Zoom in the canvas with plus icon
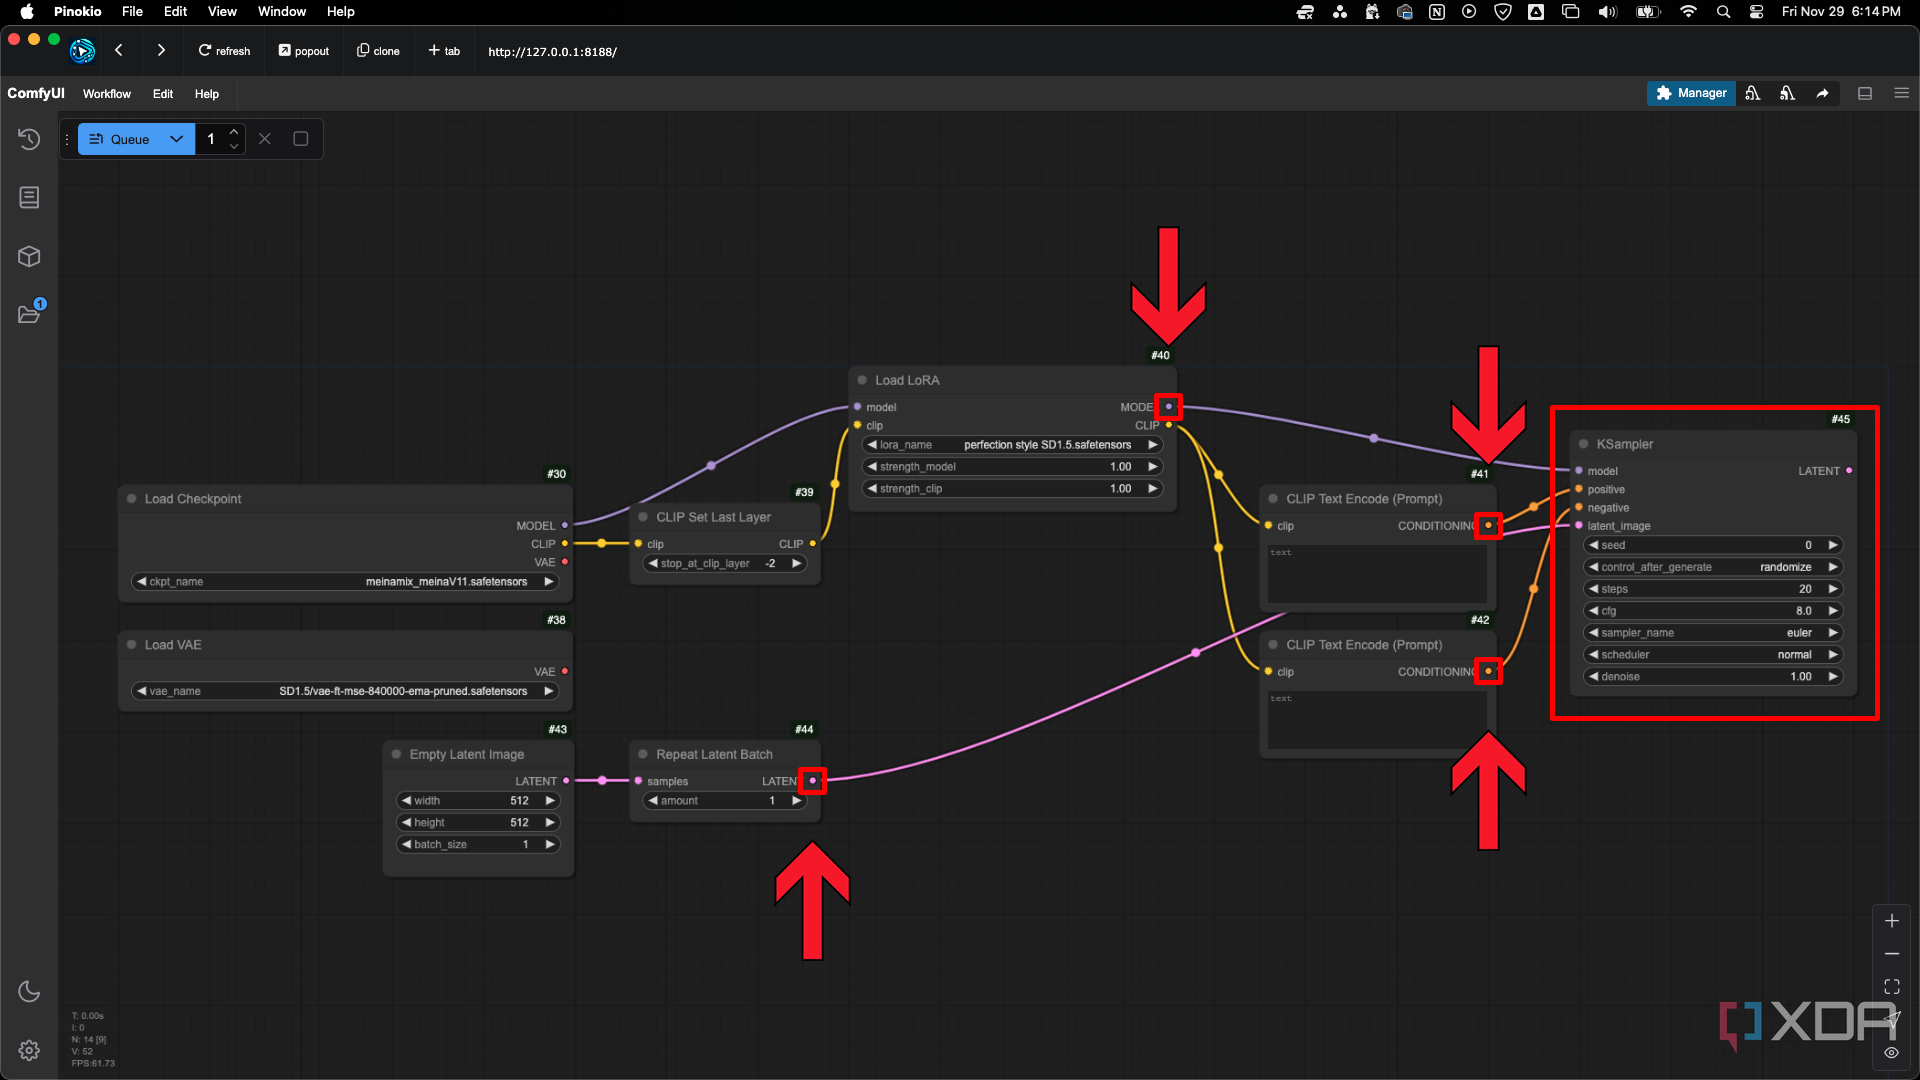 point(1892,921)
